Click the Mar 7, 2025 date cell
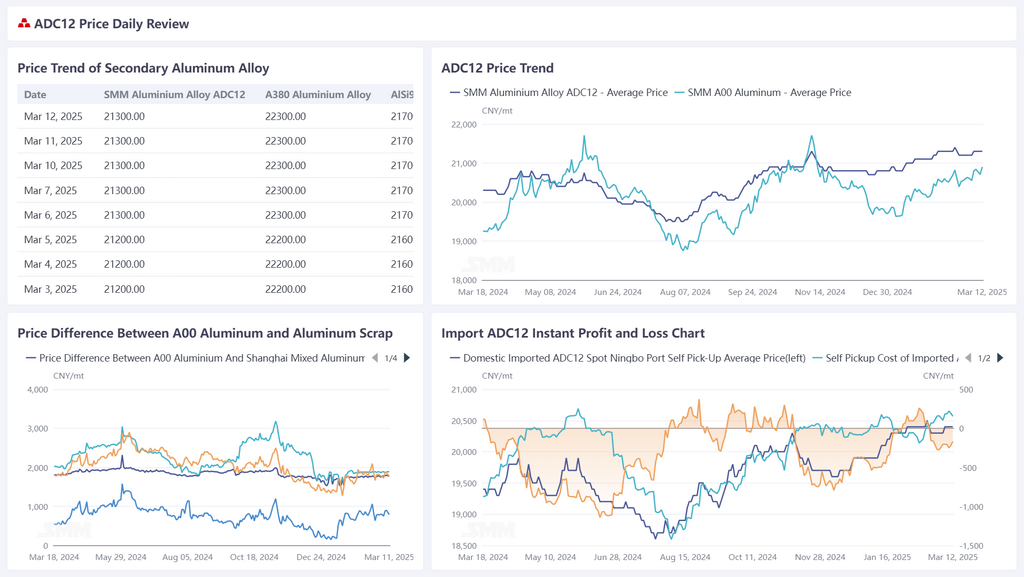Viewport: 1024px width, 577px height. 50,191
